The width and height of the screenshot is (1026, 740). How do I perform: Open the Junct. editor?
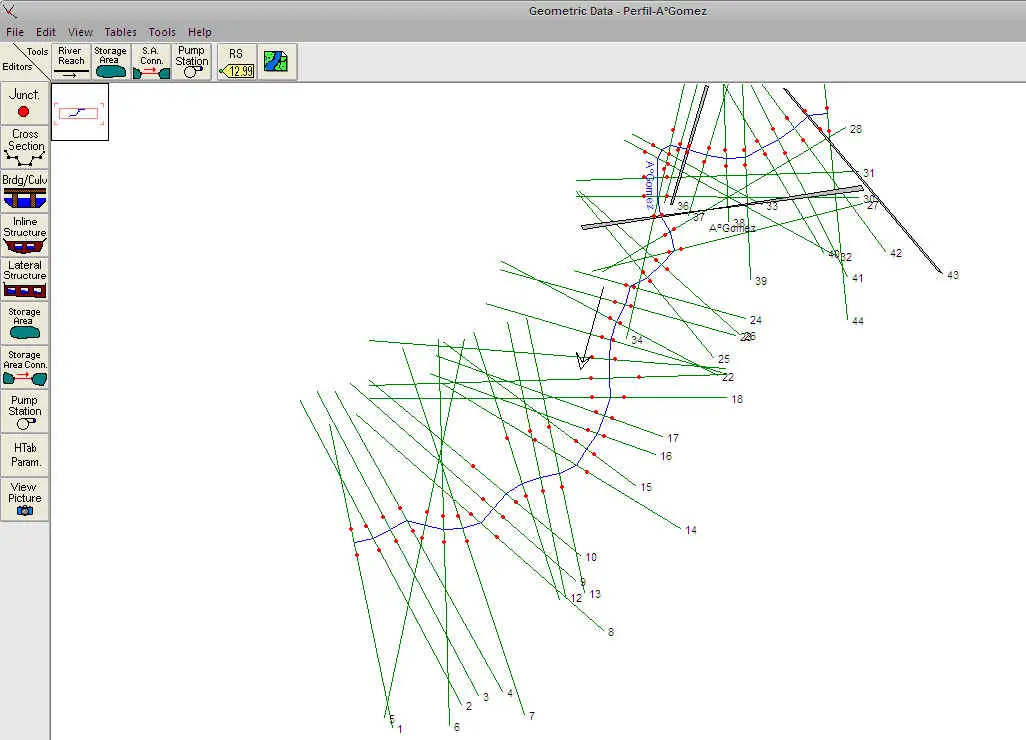click(x=24, y=103)
